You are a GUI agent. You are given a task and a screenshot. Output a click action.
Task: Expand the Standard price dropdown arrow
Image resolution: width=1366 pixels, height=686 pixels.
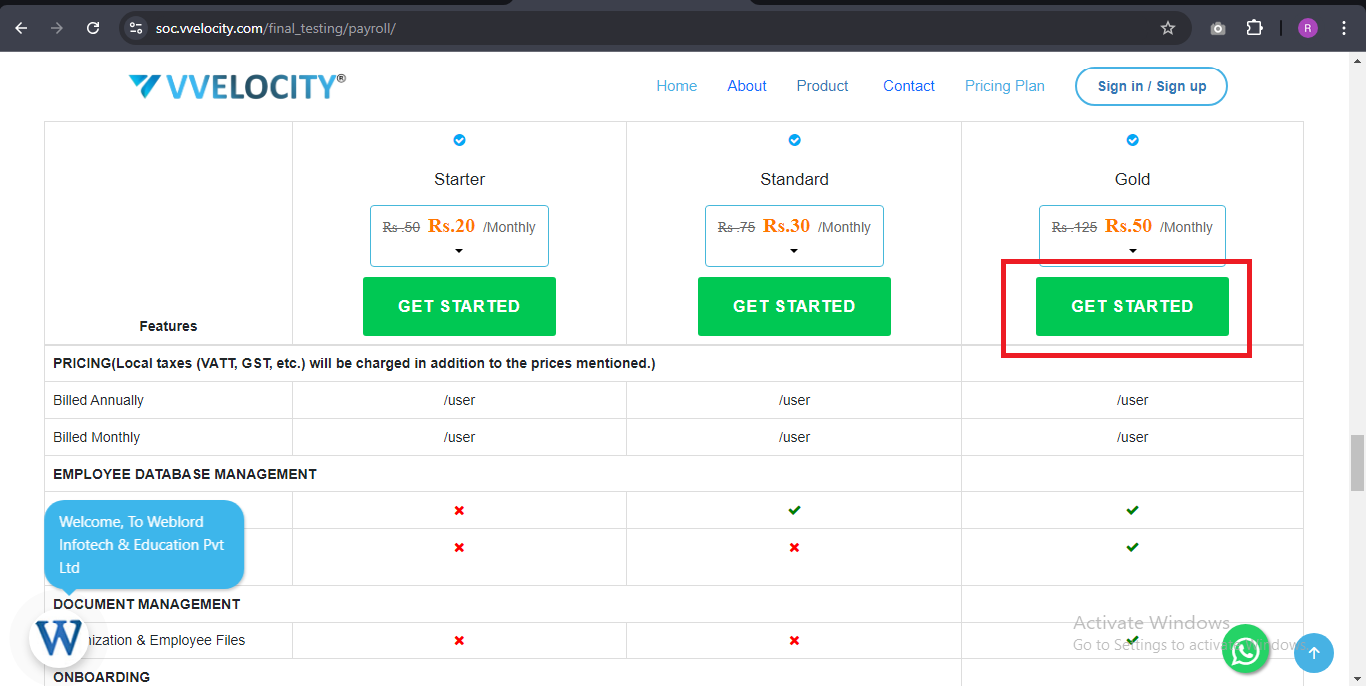tap(794, 251)
